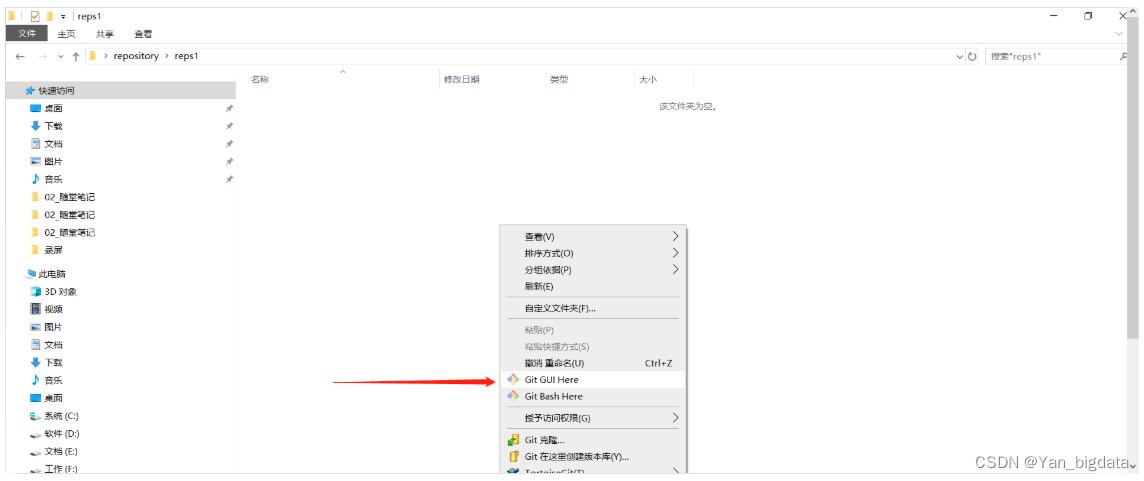Click the pin icon beside 桌面
This screenshot has width=1144, height=481.
(x=229, y=108)
